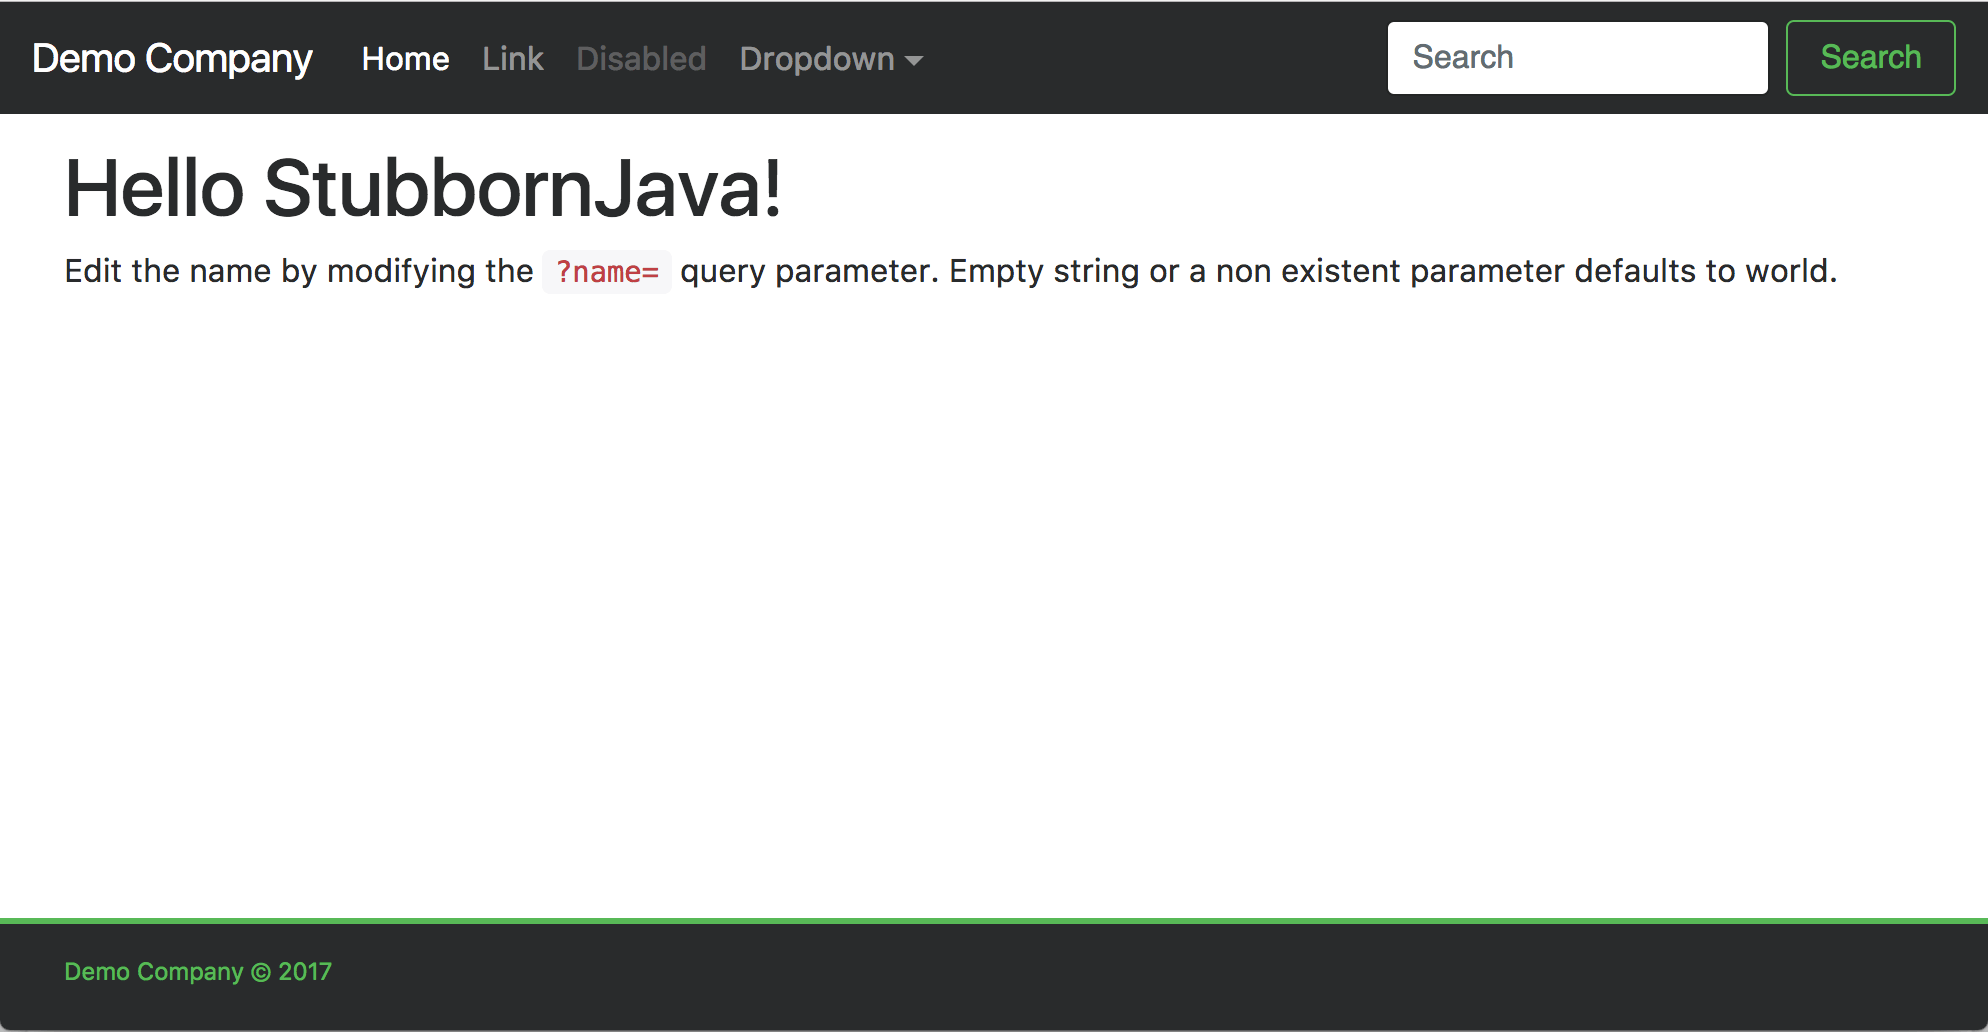Viewport: 1988px width, 1032px height.
Task: Click the greyed-out Disabled nav item
Action: pos(641,59)
